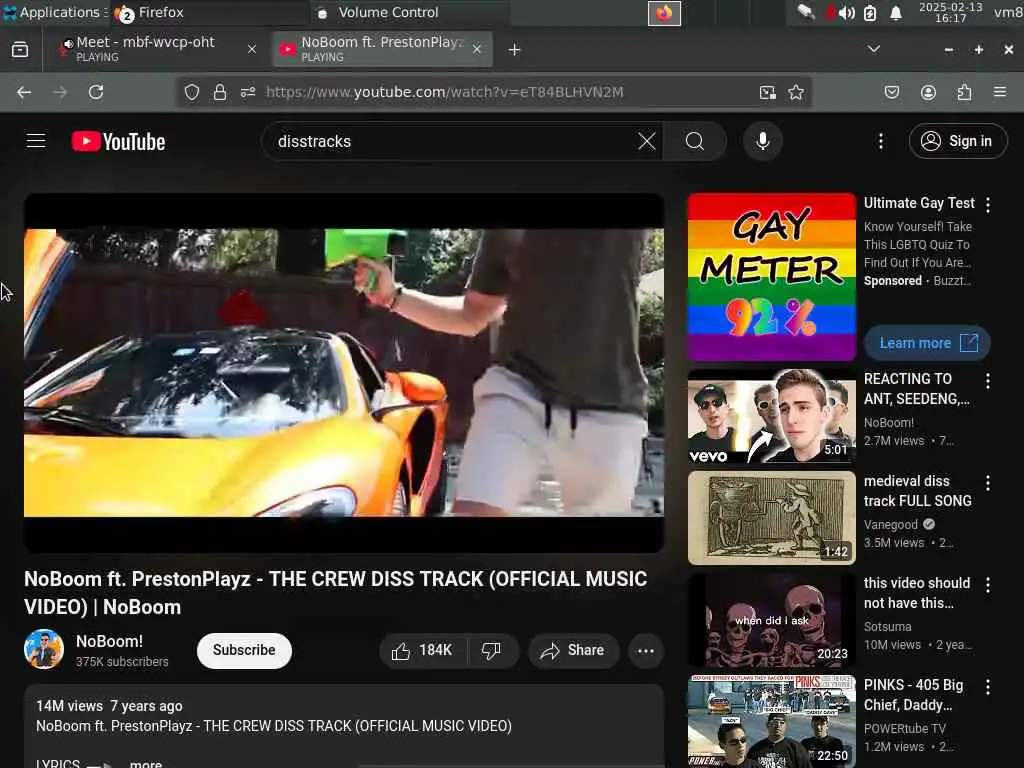Open Firefox window button in panel
Screen dimensions: 1024x768
(664, 13)
